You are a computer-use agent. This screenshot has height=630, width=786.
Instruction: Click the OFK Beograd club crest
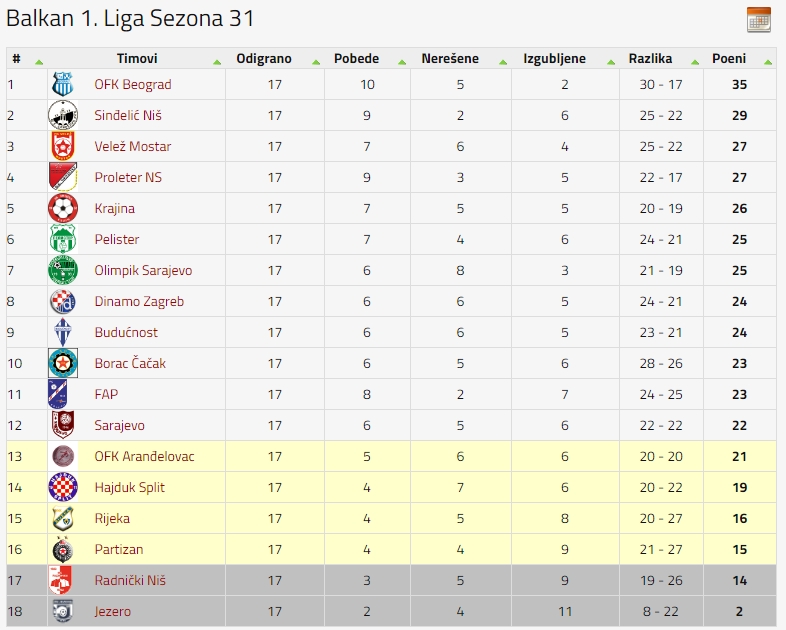coord(63,84)
